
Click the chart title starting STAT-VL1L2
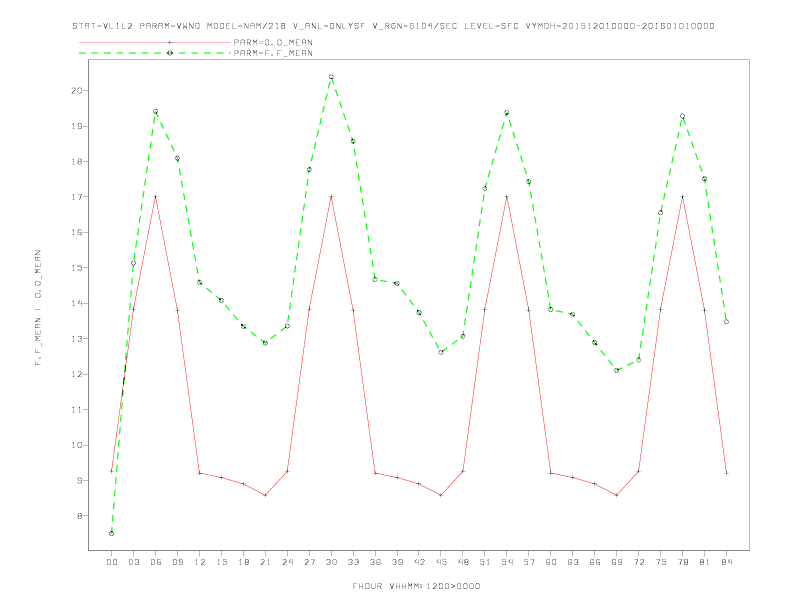coord(393,26)
